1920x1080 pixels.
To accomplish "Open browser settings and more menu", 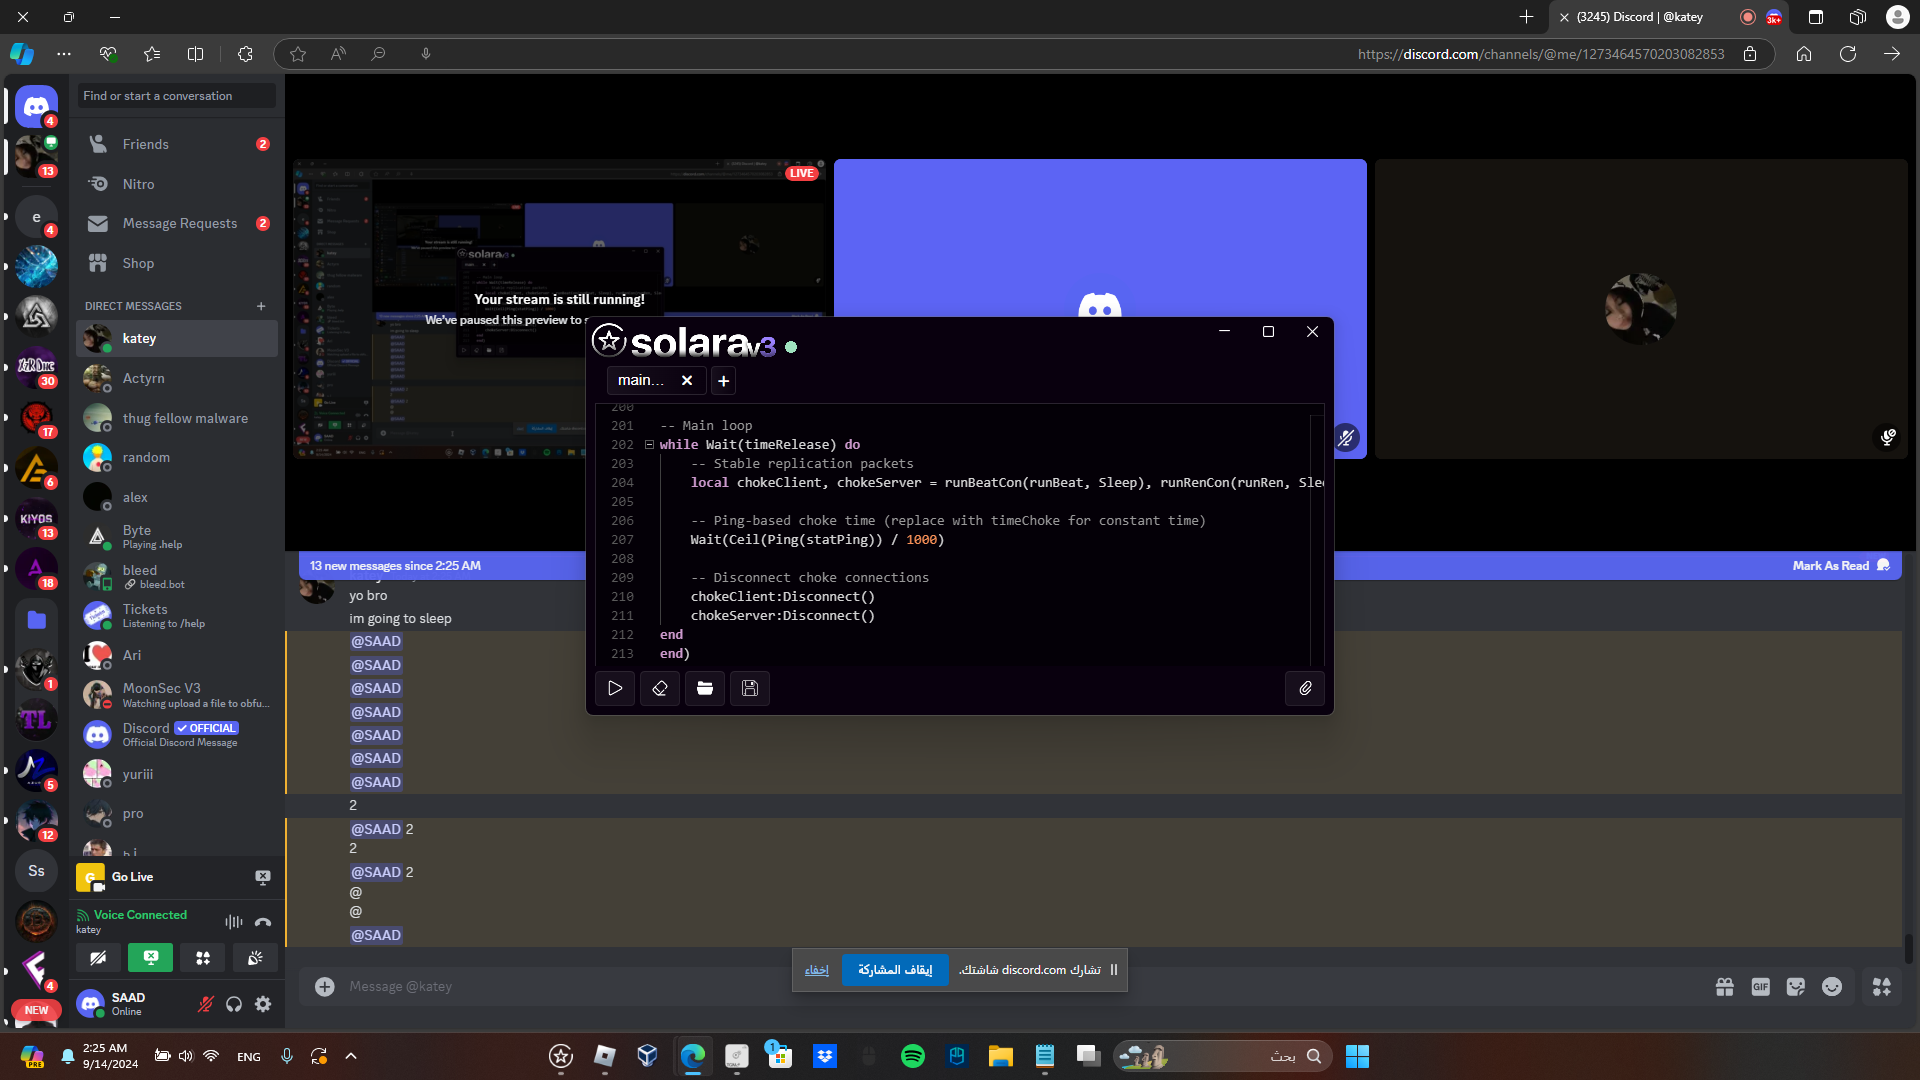I will [64, 54].
